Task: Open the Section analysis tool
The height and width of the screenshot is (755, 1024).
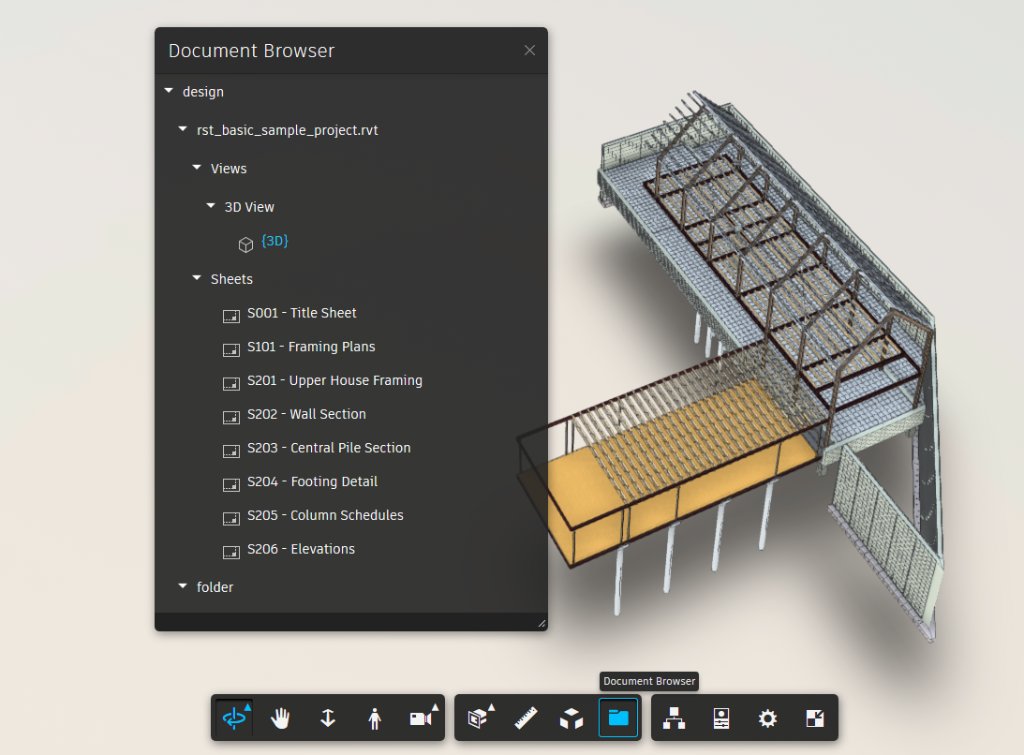Action: pyautogui.click(x=479, y=718)
